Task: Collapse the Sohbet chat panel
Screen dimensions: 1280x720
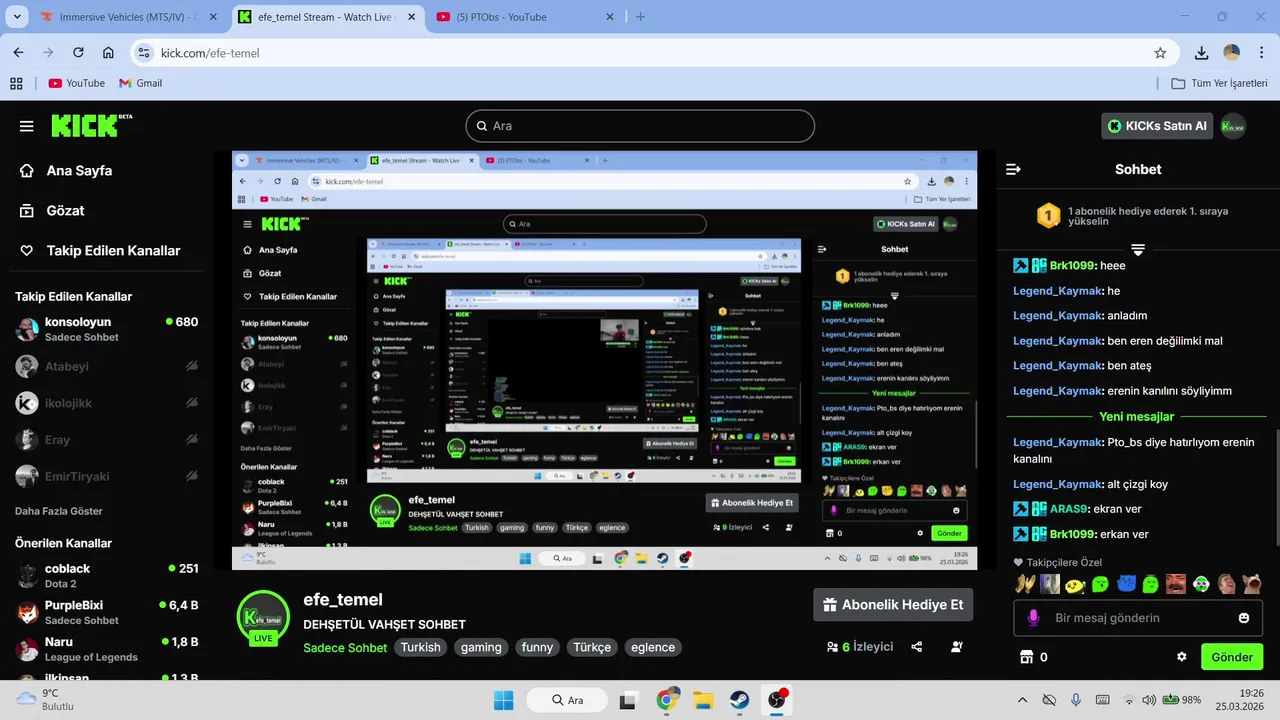Action: click(x=1013, y=169)
